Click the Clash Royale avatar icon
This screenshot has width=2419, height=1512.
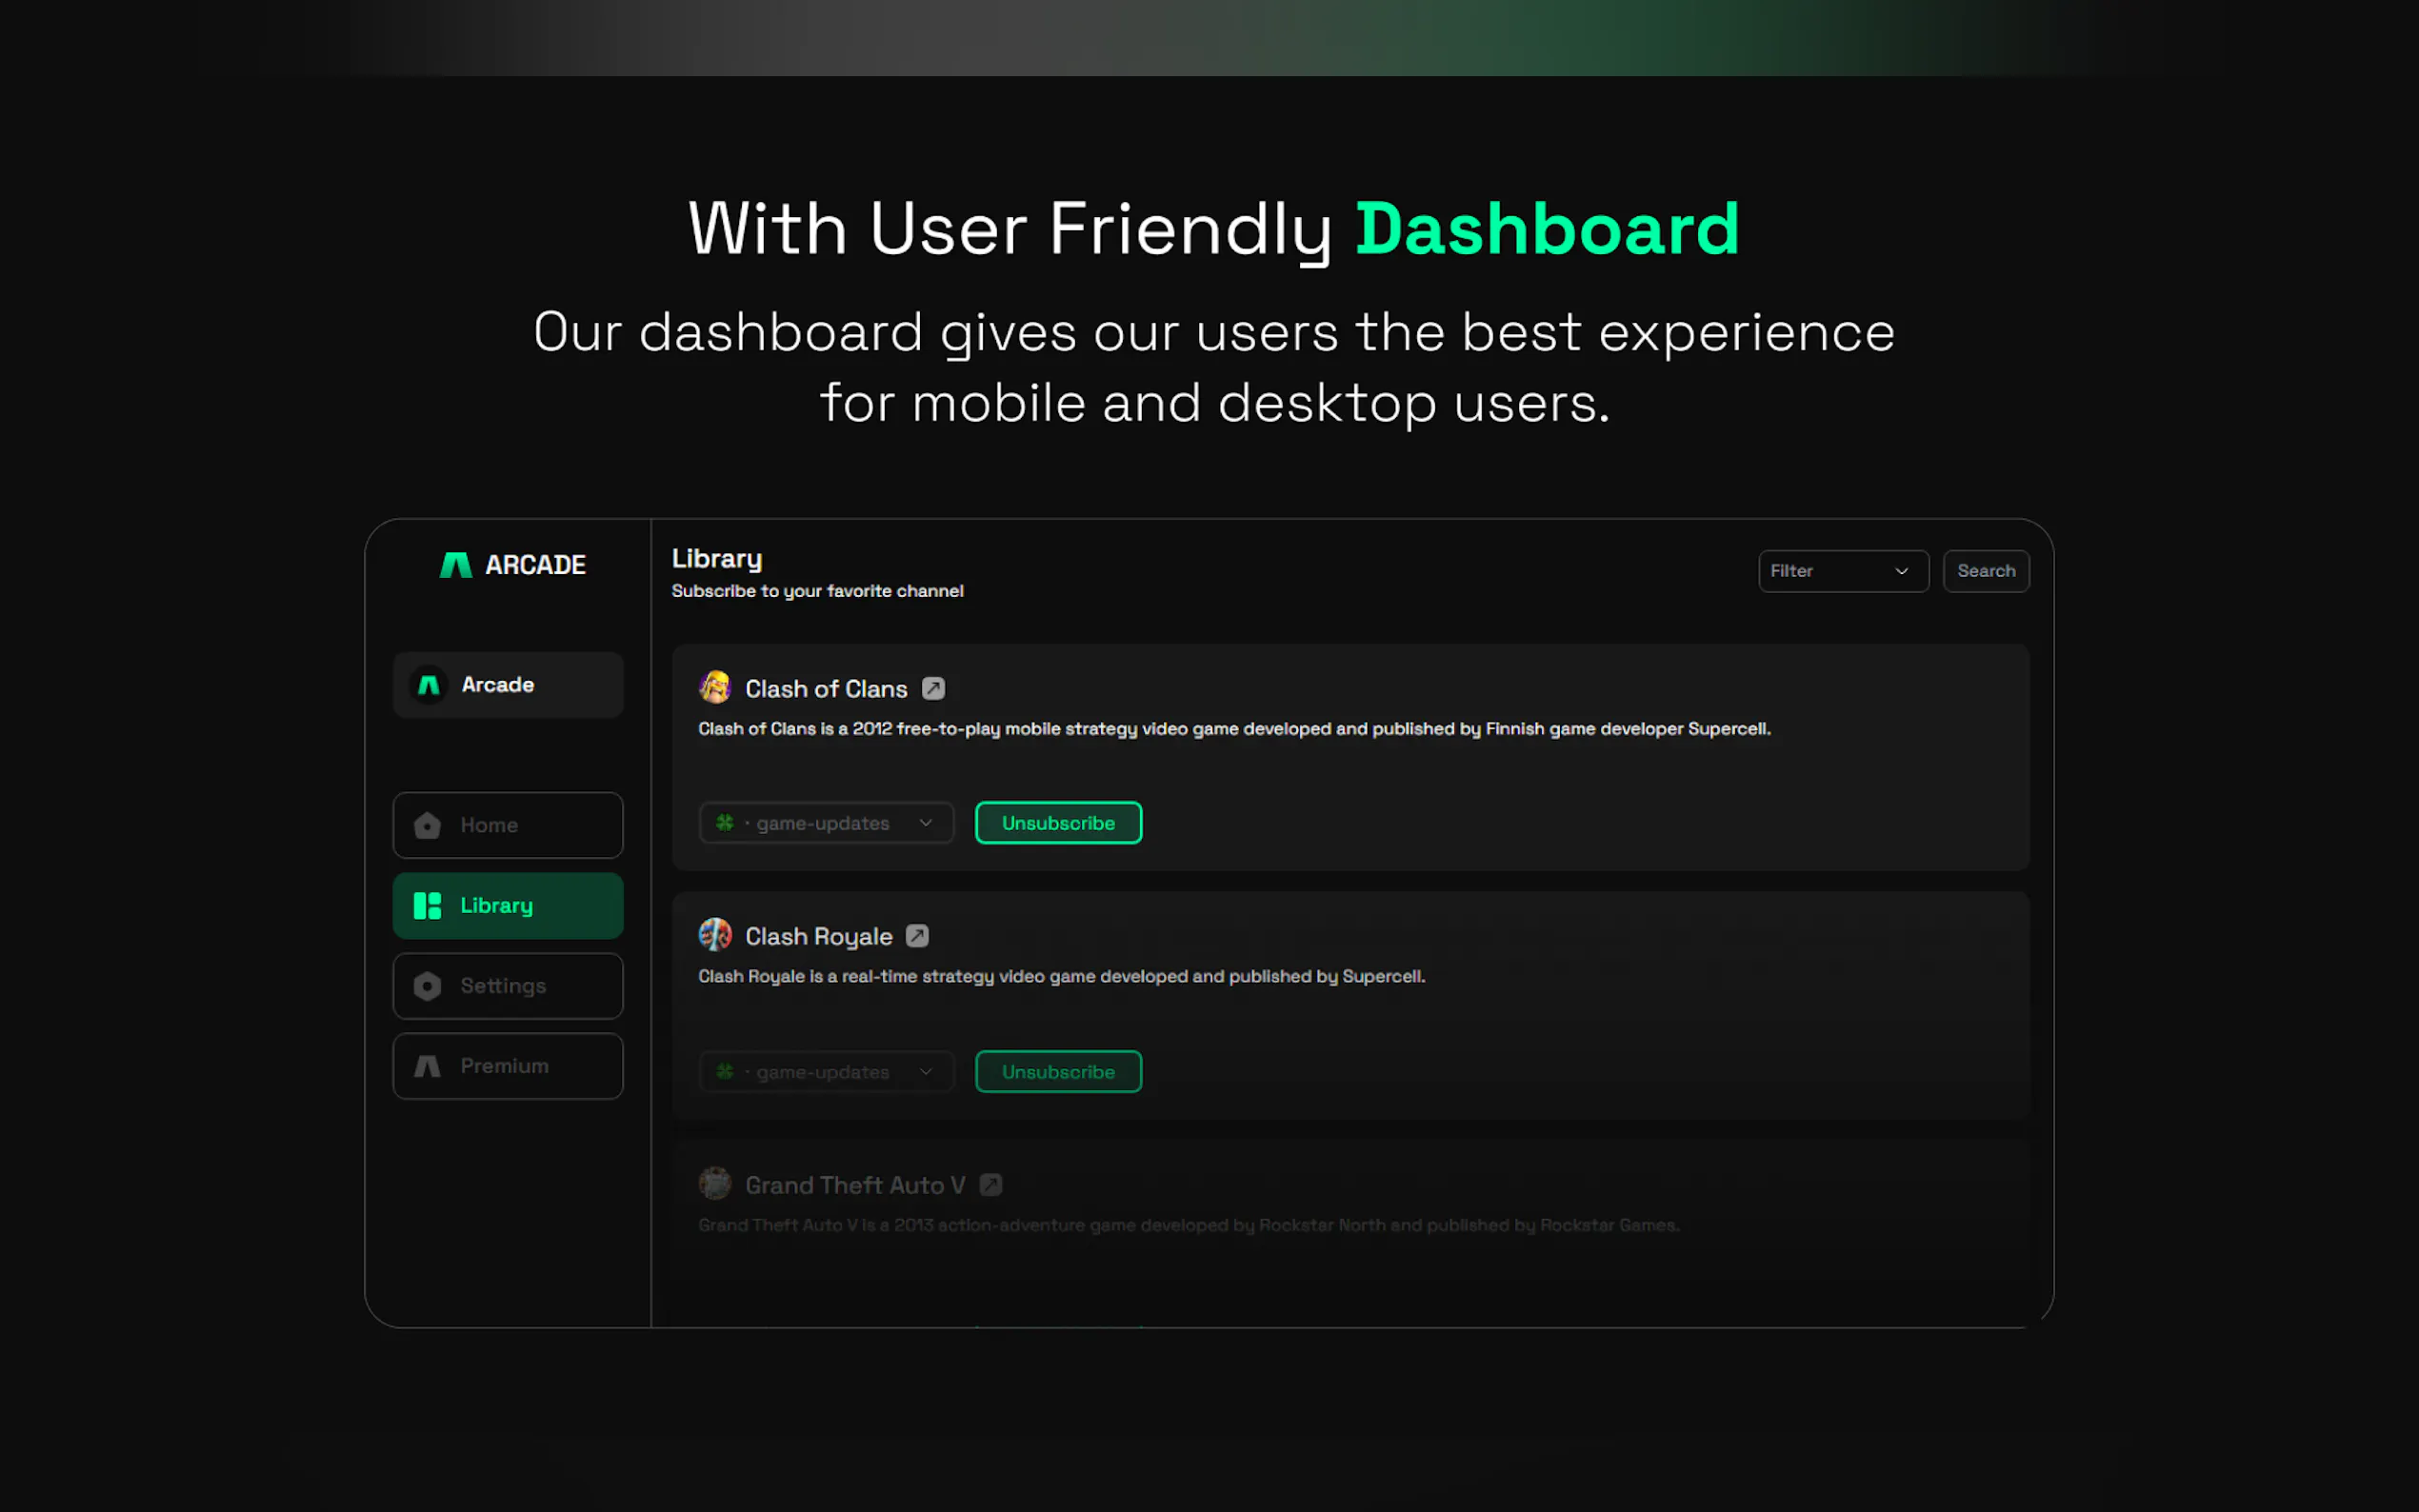715,935
